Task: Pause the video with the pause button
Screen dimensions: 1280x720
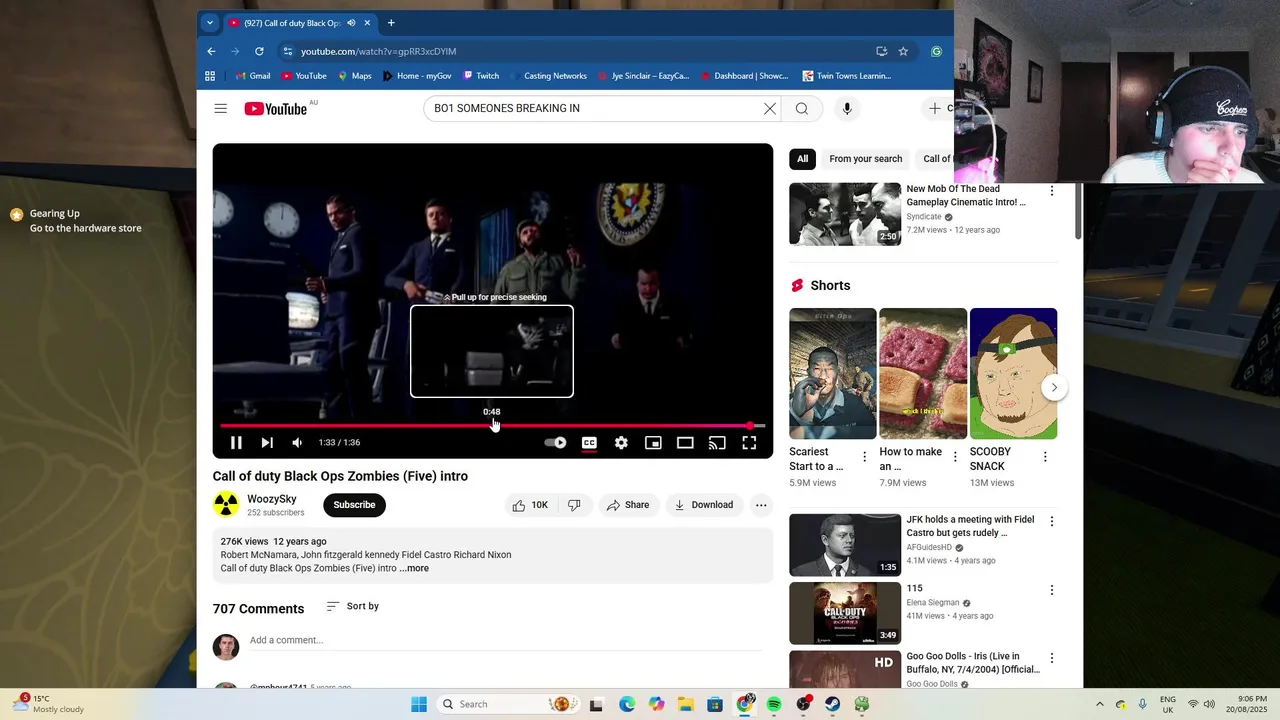Action: [x=236, y=443]
